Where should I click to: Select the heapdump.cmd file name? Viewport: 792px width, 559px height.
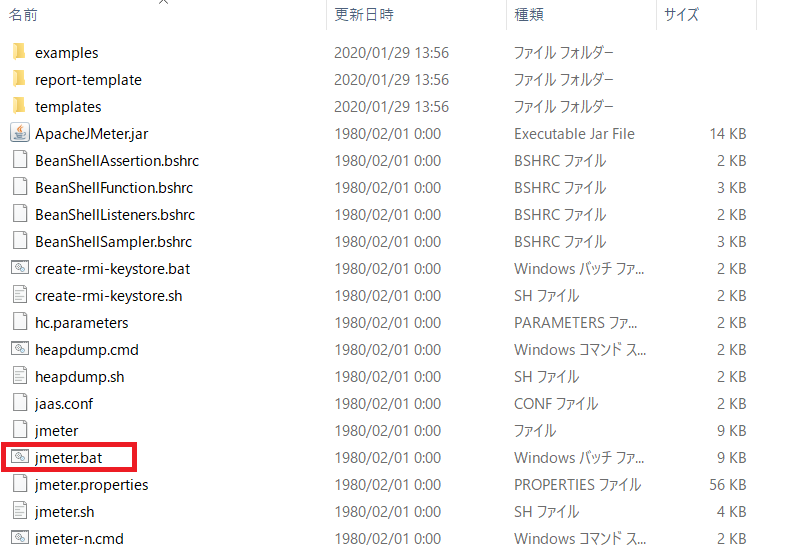[x=86, y=350]
